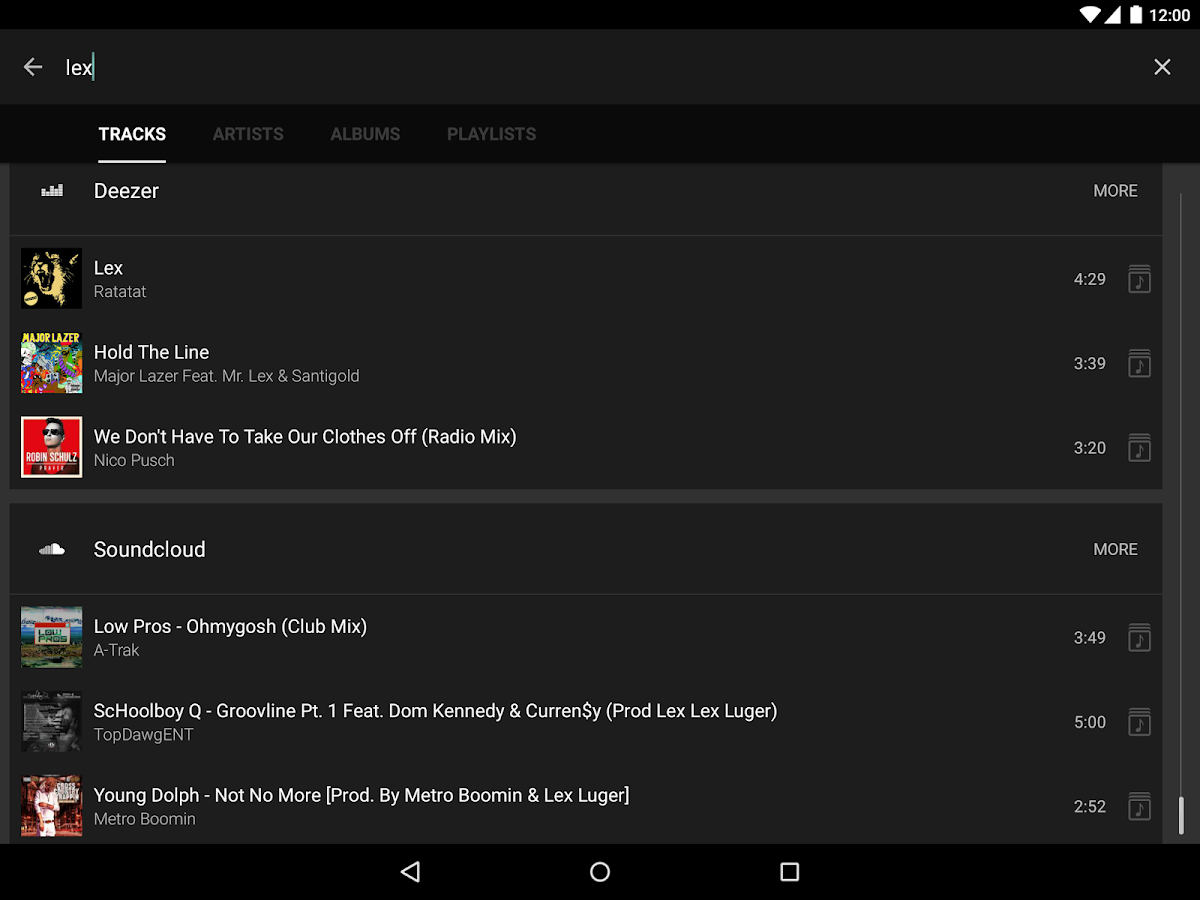Select the 'Soundcloud' section heading

coord(149,549)
